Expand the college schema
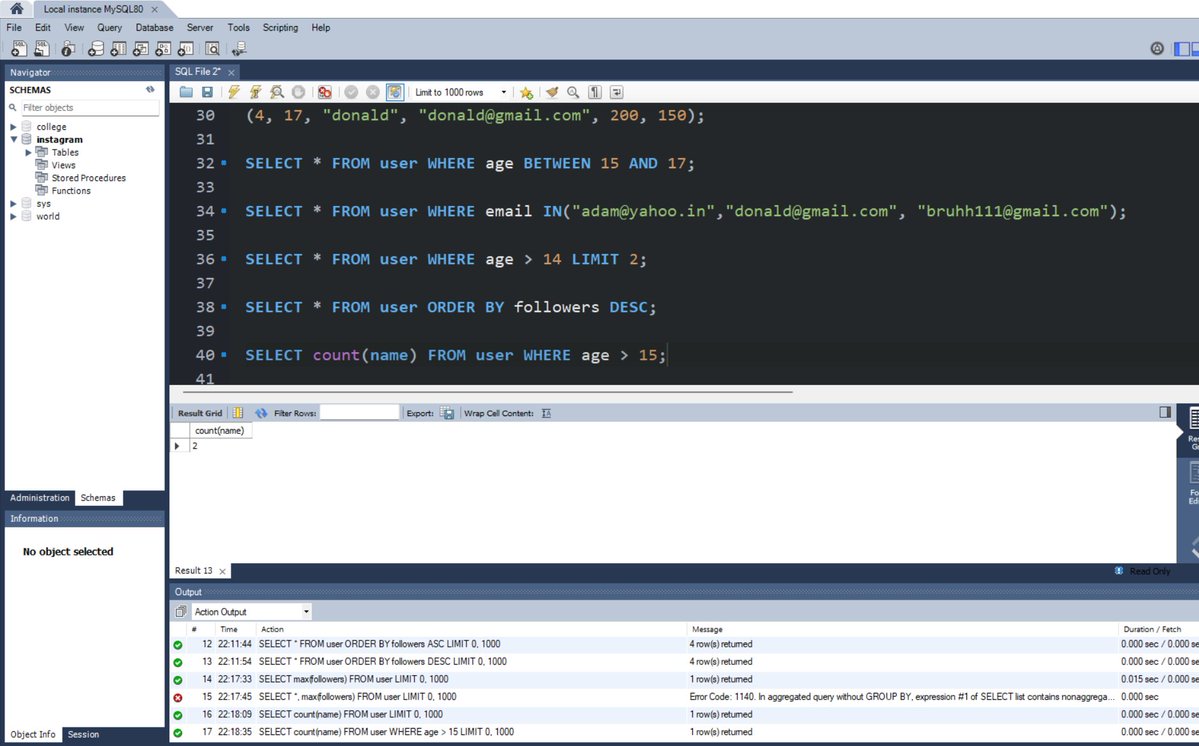Viewport: 1199px width, 746px height. [13, 127]
